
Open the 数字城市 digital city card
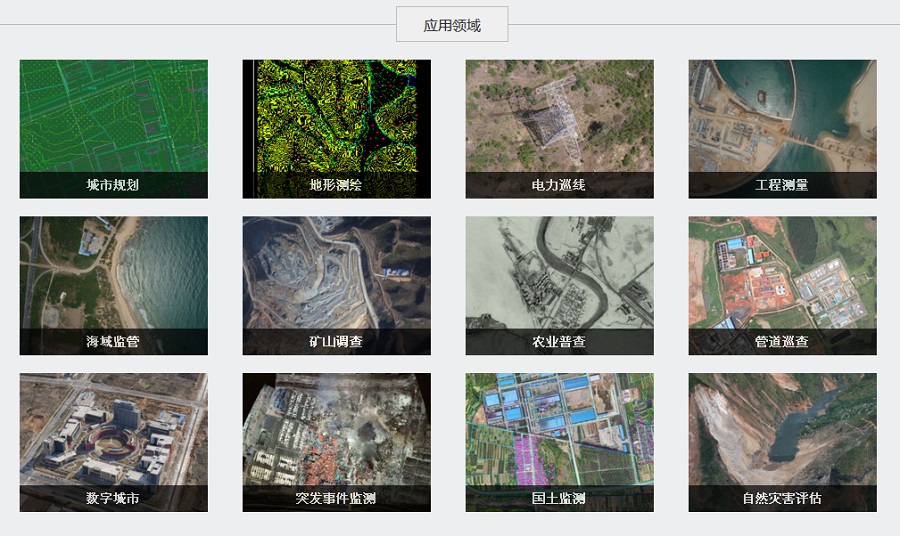click(x=114, y=442)
